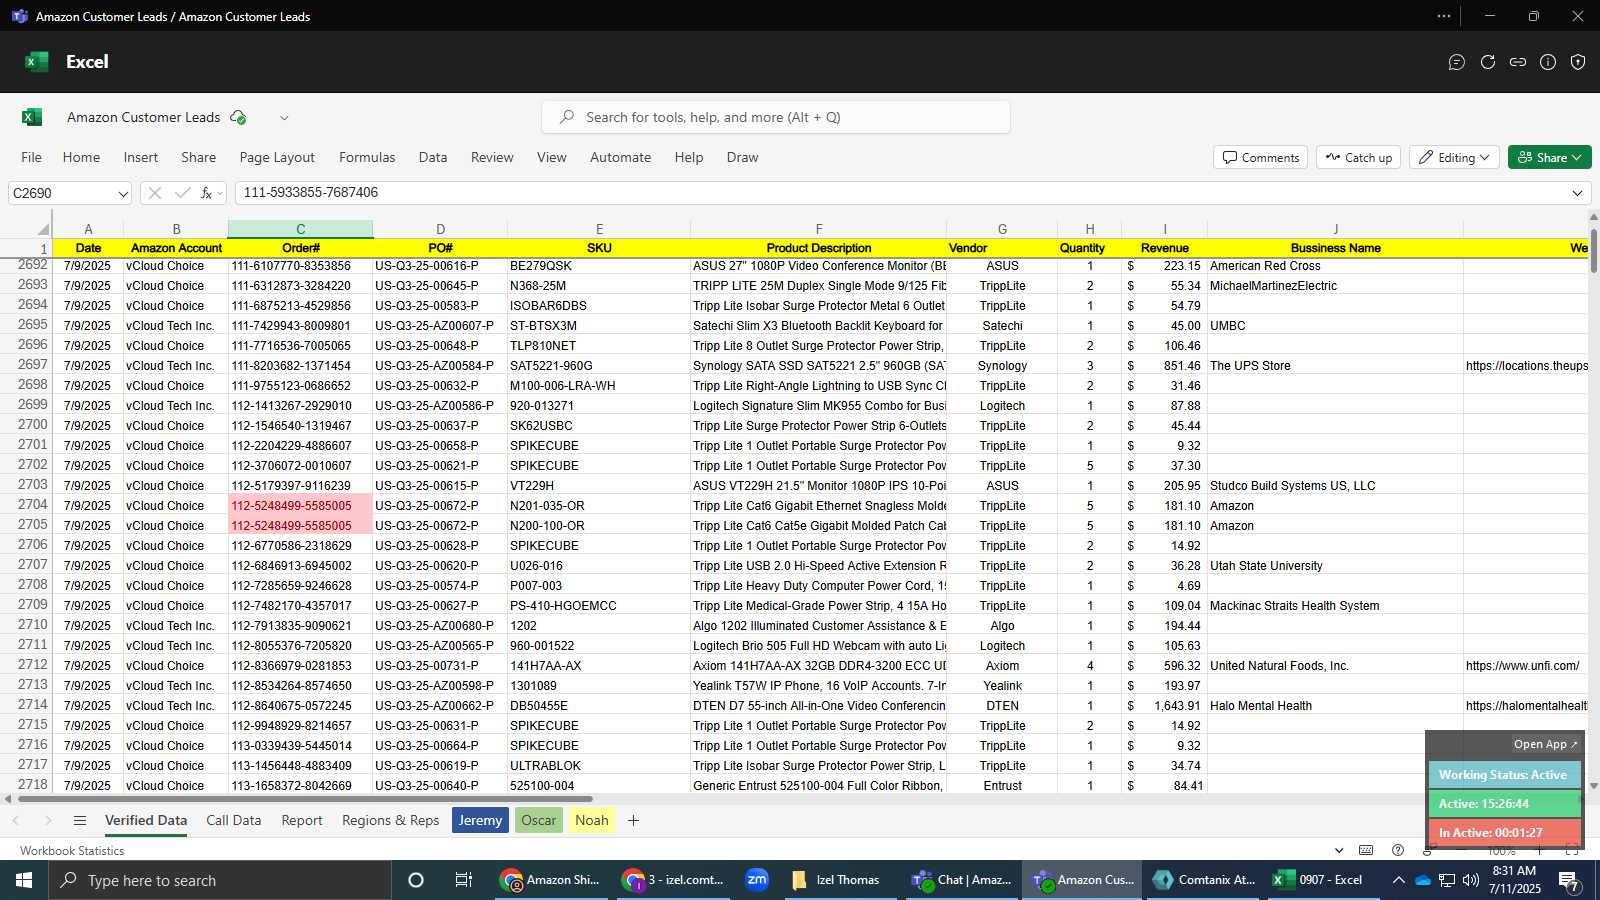Click Open App in the tracker widget
The image size is (1600, 900).
click(x=1545, y=744)
